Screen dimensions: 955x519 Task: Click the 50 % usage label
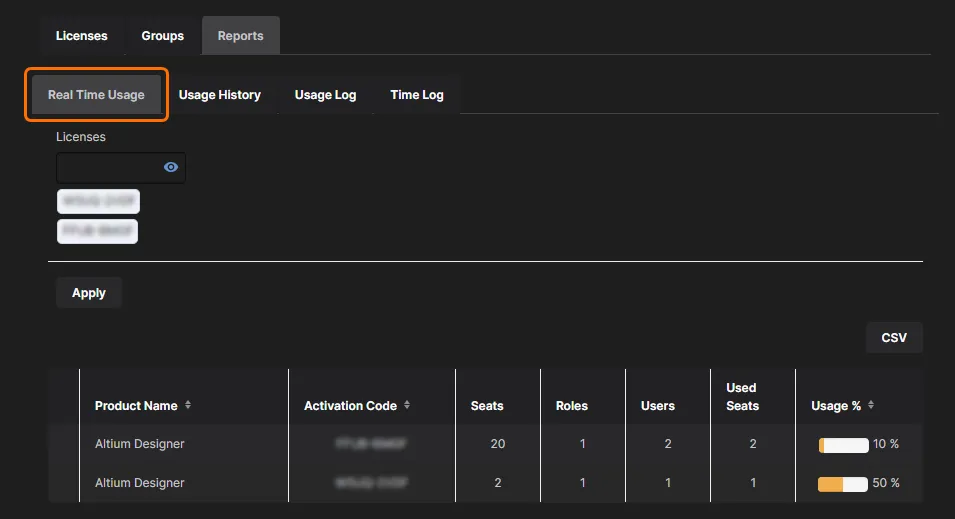point(886,483)
